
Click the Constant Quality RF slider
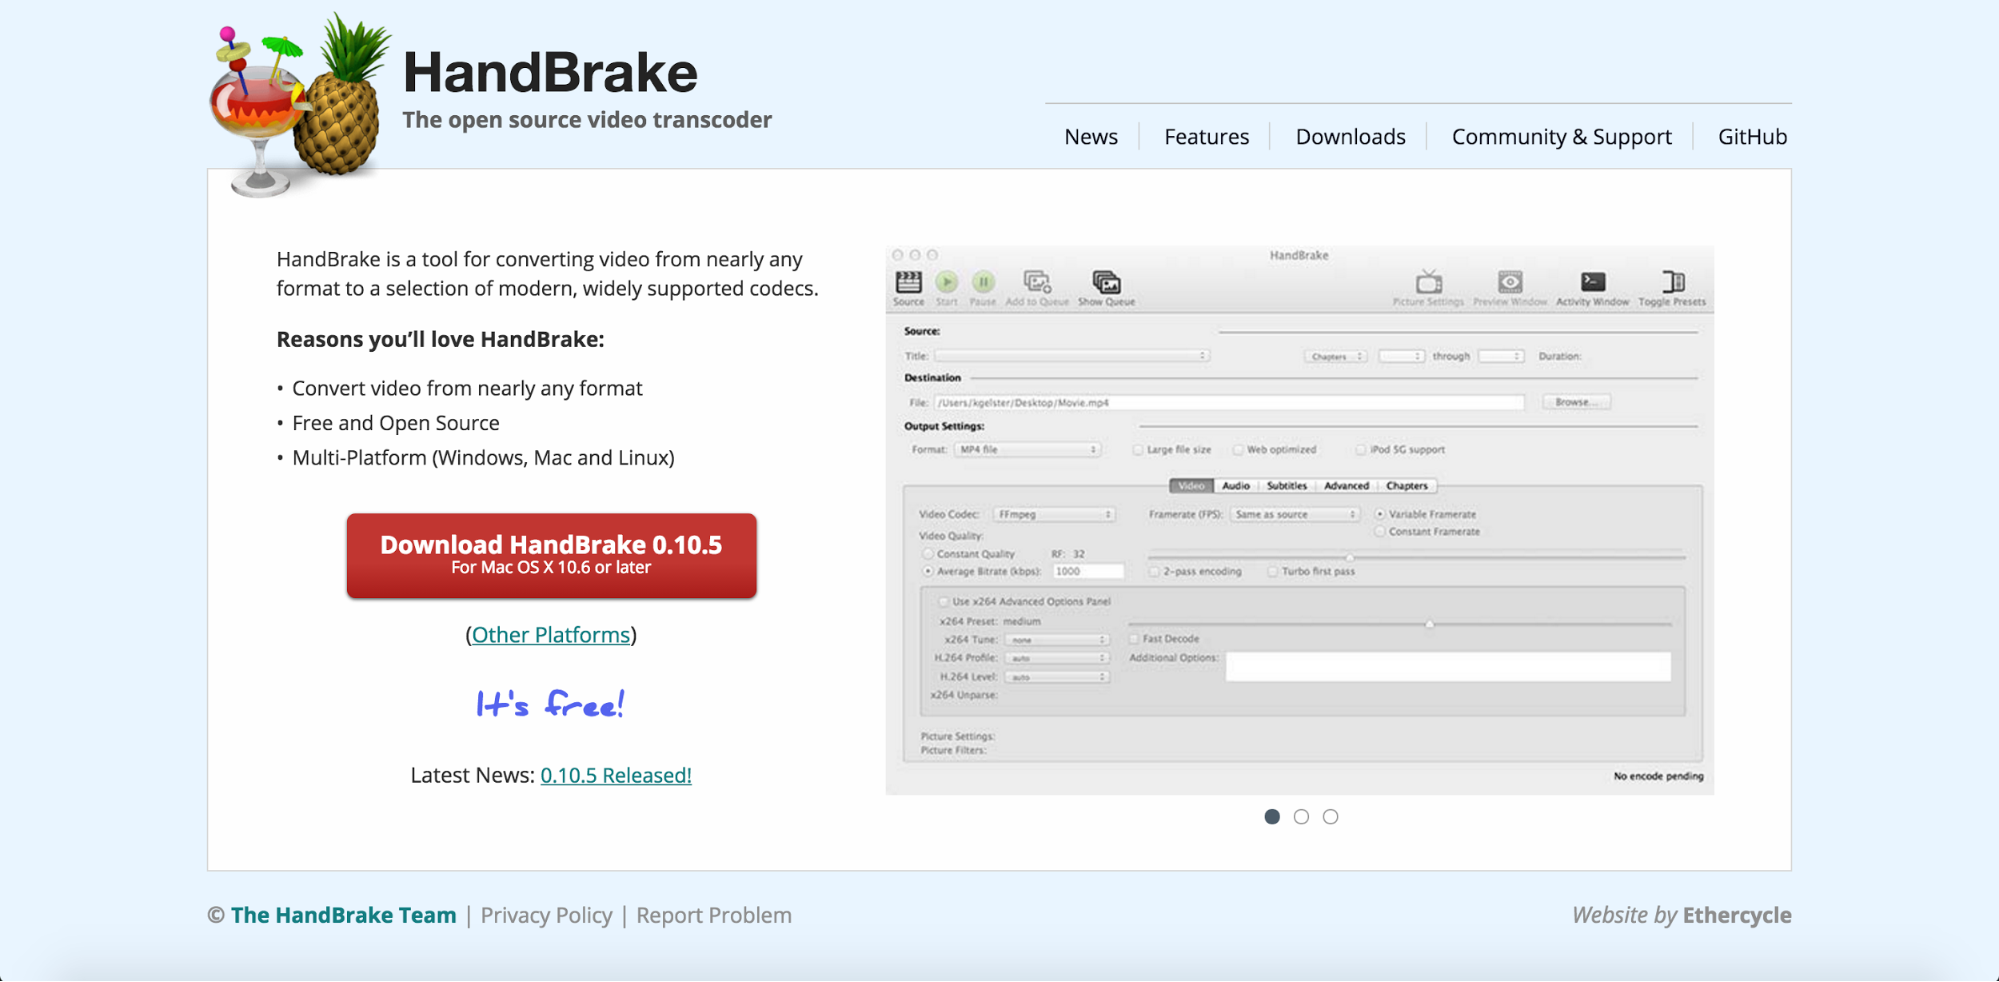pyautogui.click(x=1416, y=557)
